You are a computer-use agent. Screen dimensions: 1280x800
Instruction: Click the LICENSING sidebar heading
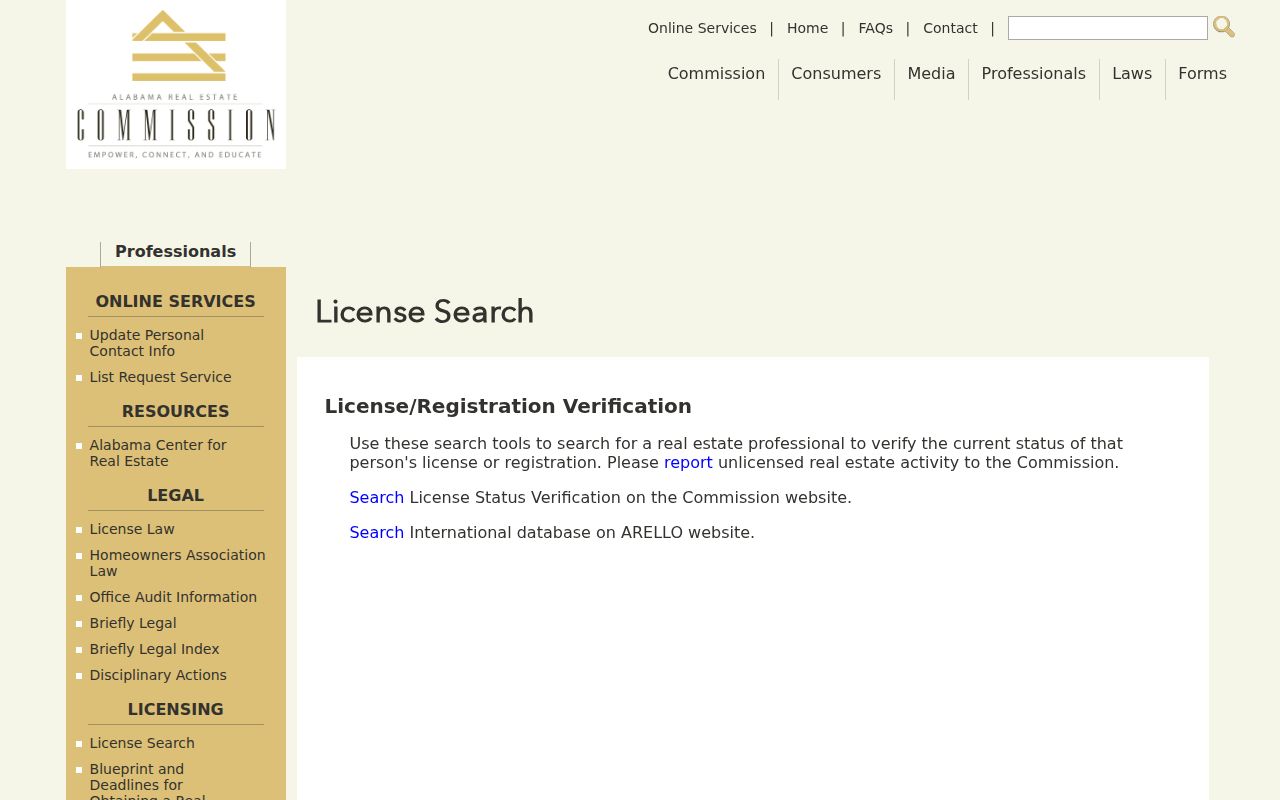(175, 710)
